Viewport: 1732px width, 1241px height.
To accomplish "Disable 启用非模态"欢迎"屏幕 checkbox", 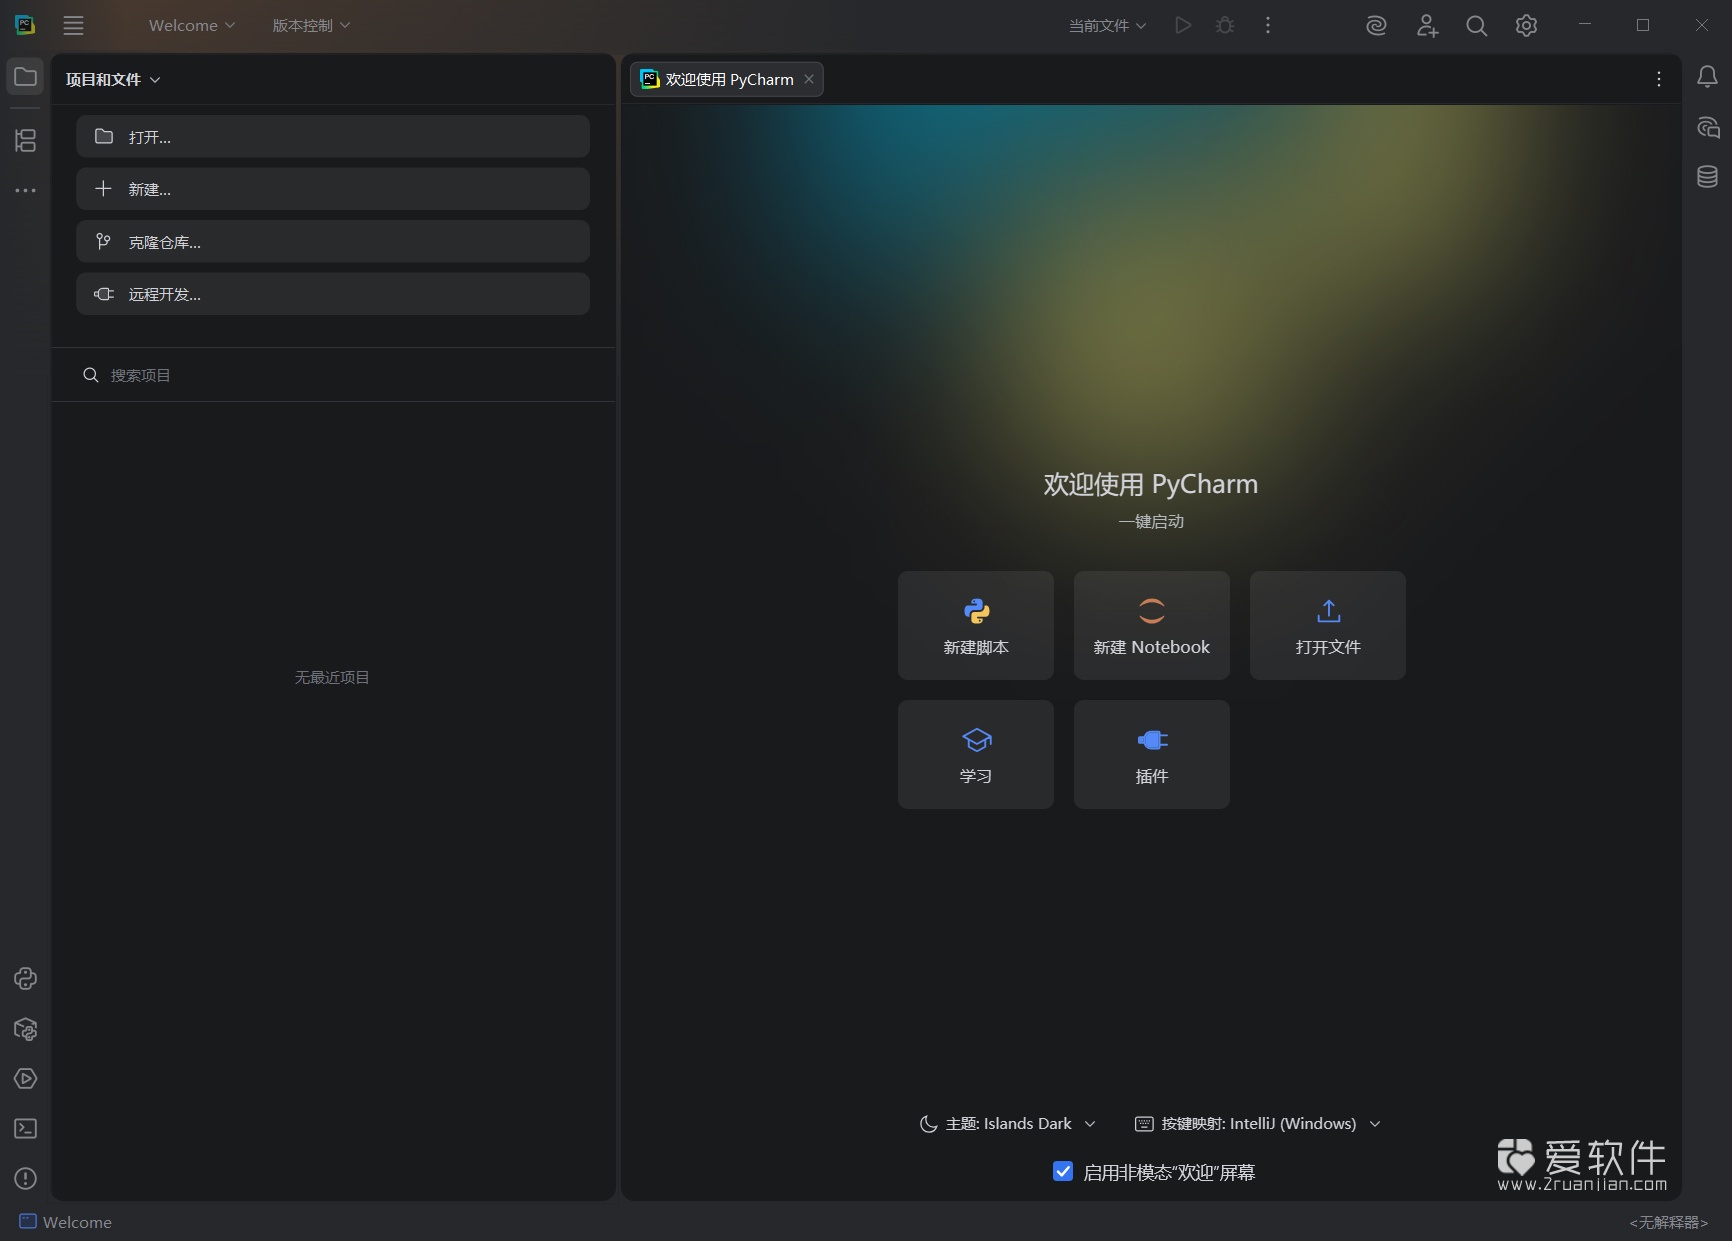I will pyautogui.click(x=1063, y=1171).
